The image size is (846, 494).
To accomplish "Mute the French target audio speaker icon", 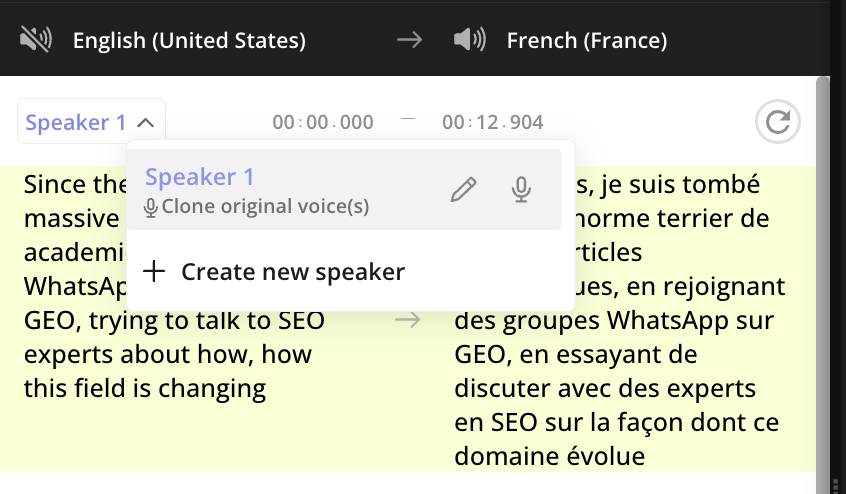I will [x=468, y=40].
